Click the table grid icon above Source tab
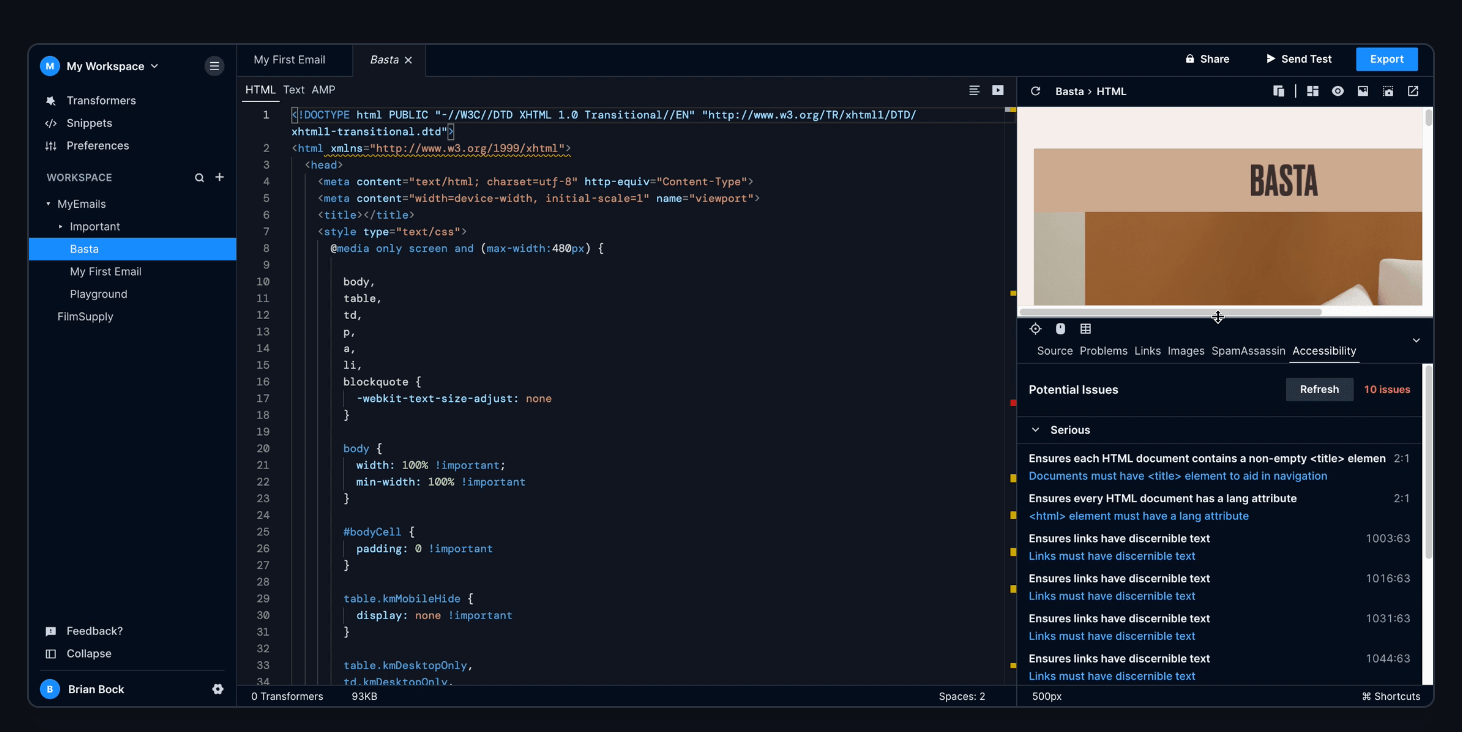1462x732 pixels. pos(1085,329)
